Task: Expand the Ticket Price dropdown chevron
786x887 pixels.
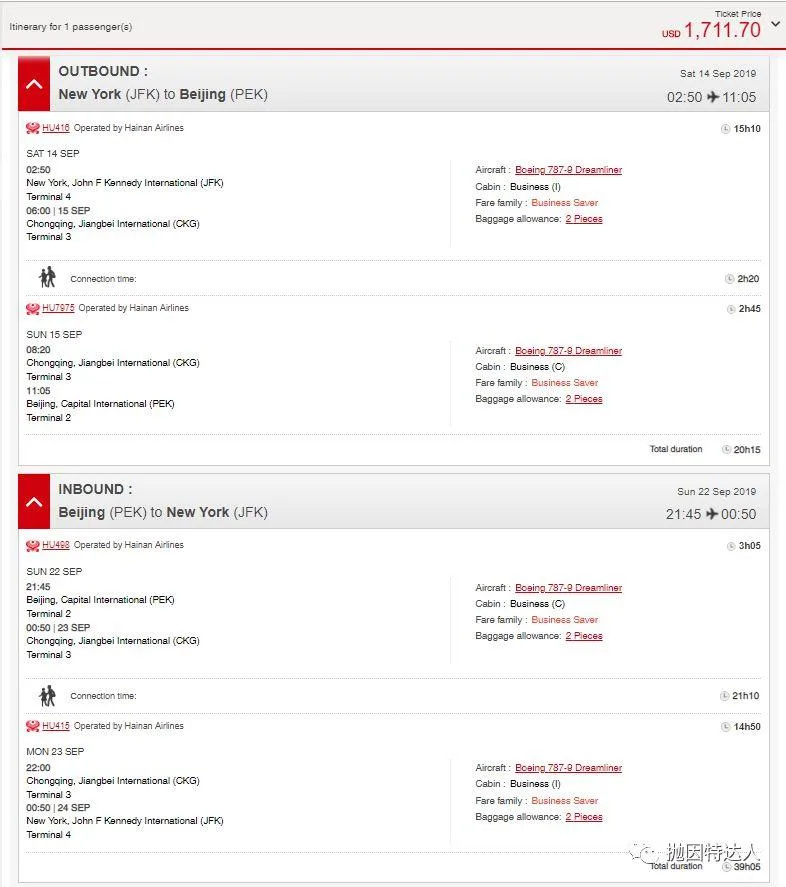Action: 775,24
